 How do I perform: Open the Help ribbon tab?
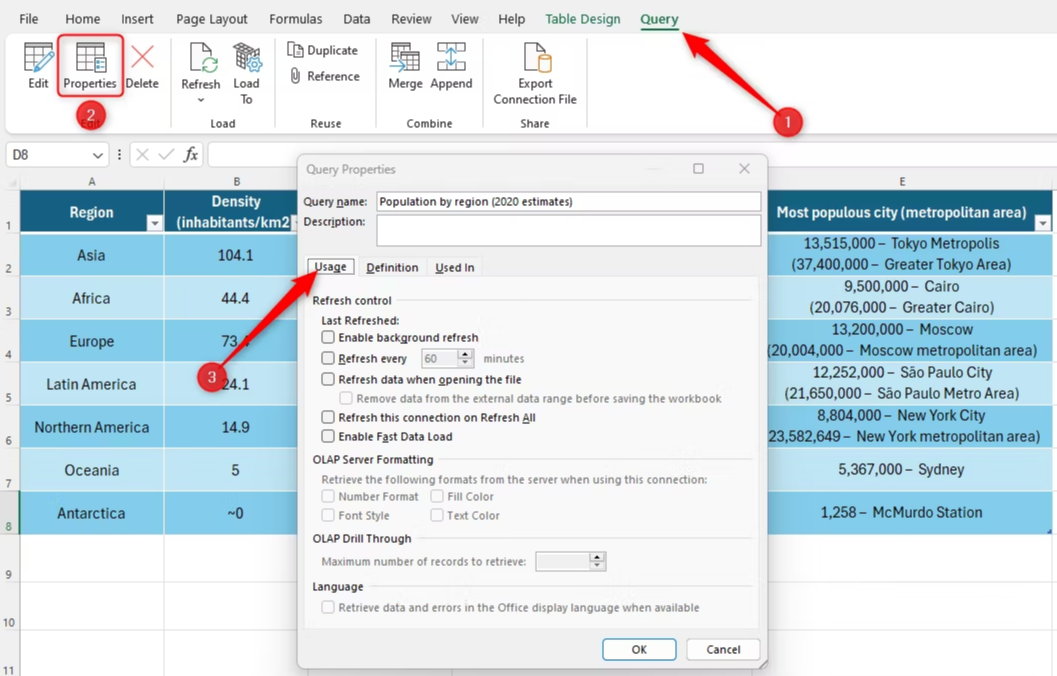click(x=512, y=19)
